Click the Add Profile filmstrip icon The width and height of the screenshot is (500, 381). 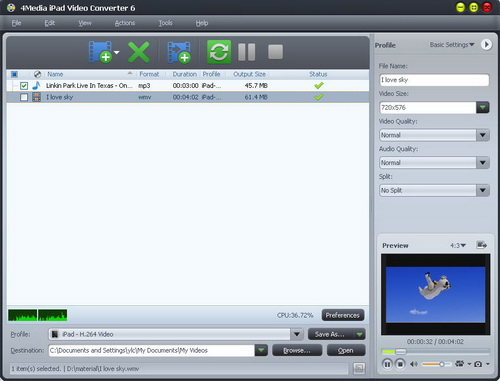pyautogui.click(x=179, y=52)
